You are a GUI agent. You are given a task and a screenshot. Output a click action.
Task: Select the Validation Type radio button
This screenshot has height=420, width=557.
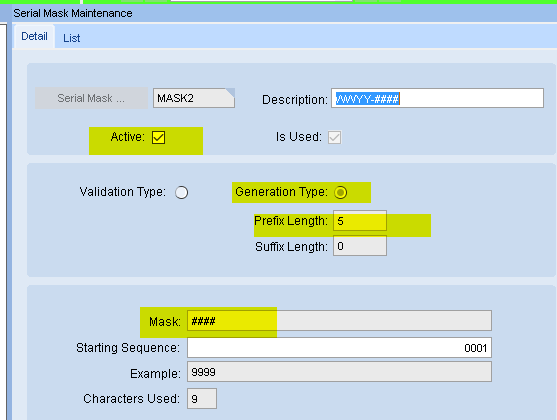(x=182, y=192)
